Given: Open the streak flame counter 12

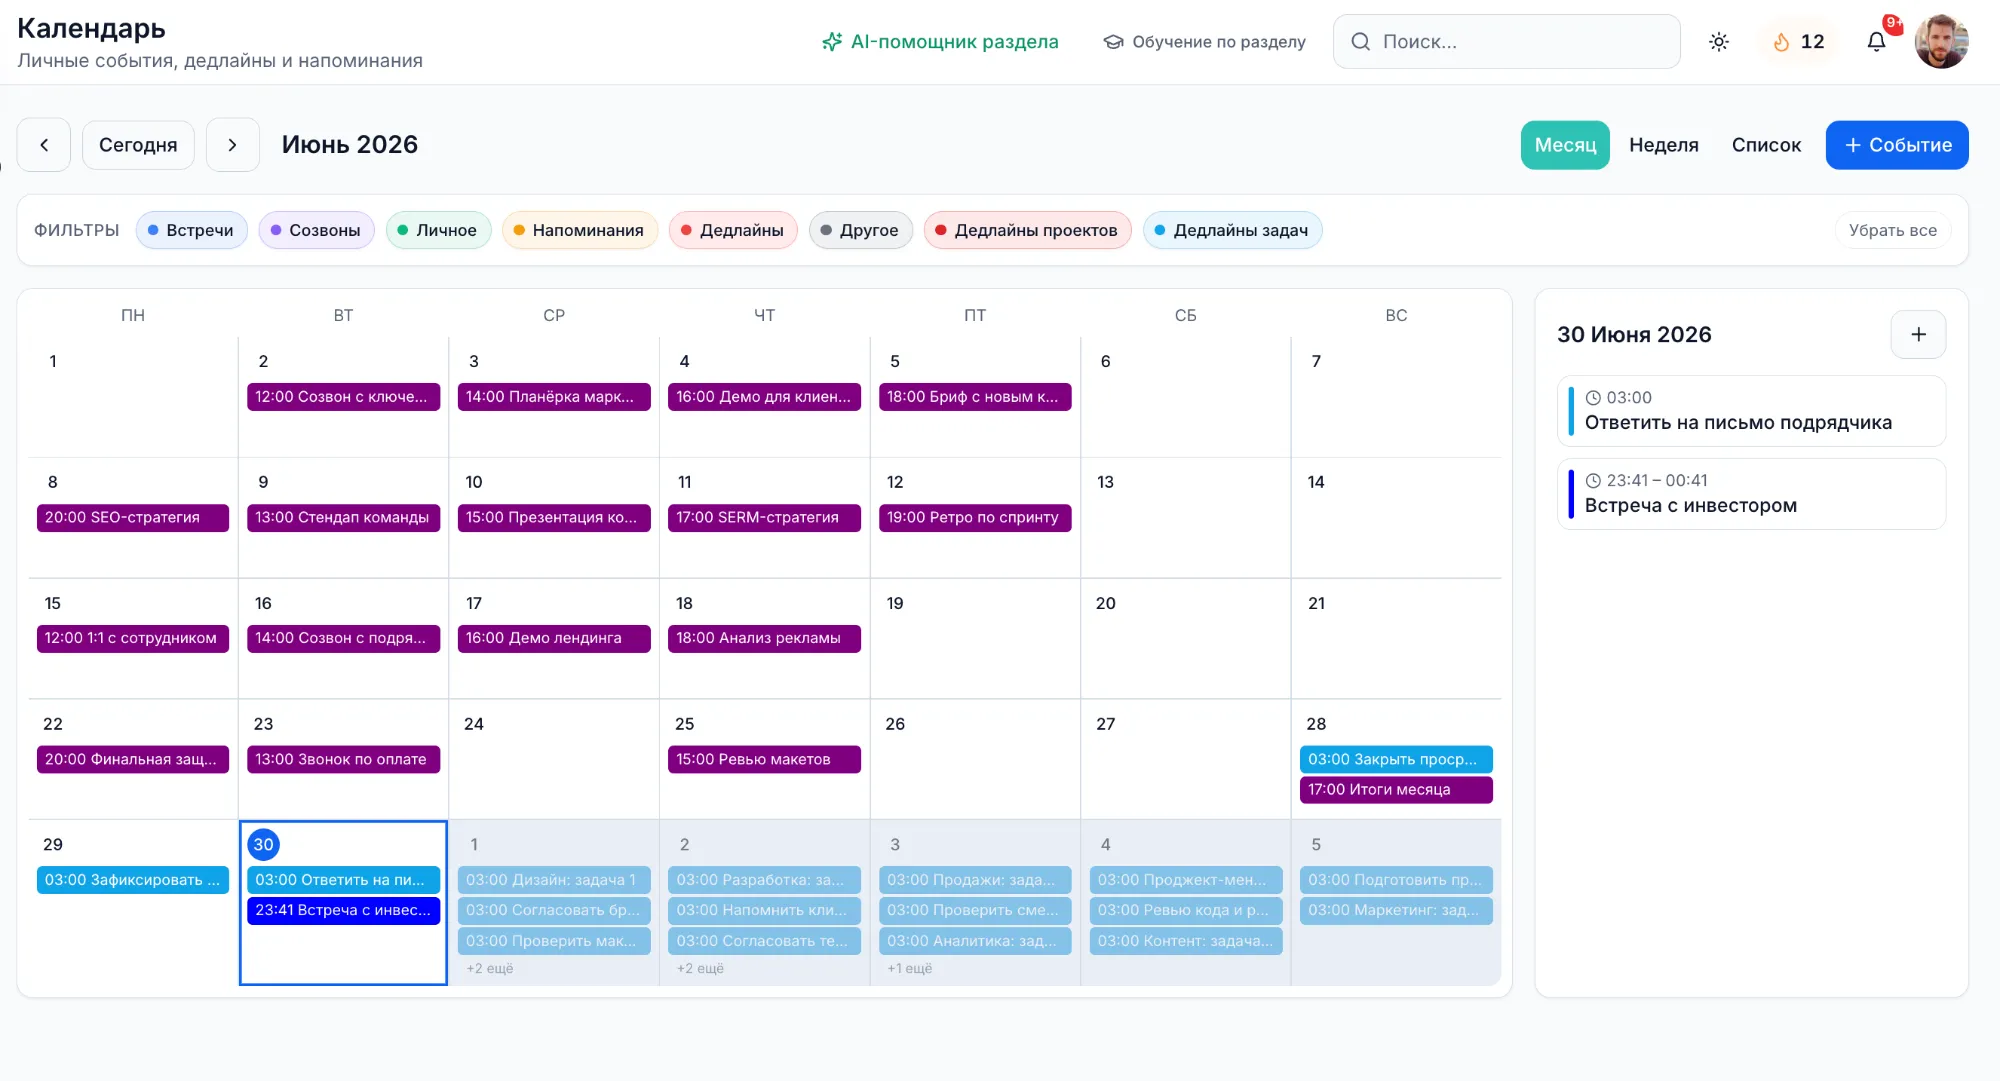Looking at the screenshot, I should [x=1799, y=41].
